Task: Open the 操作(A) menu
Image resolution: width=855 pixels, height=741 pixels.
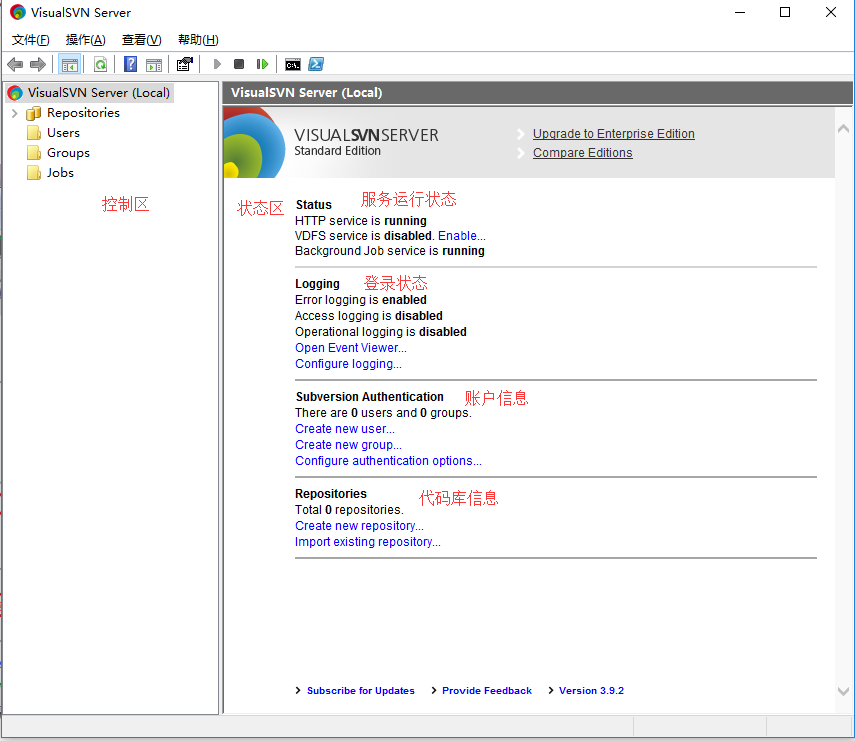Action: coord(86,40)
